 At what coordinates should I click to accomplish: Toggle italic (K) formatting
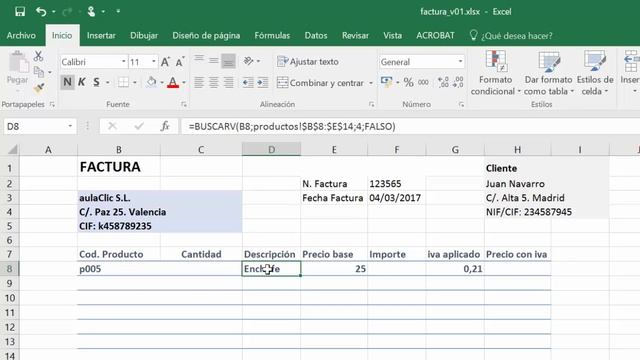click(82, 82)
